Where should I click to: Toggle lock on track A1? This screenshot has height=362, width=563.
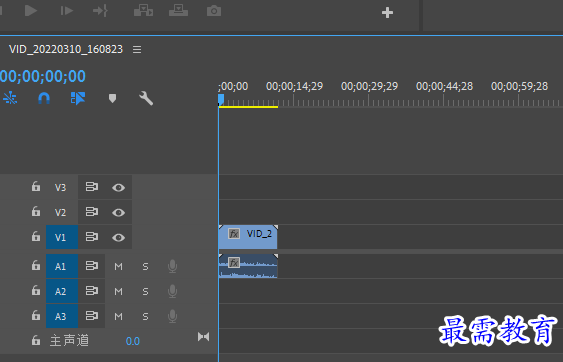36,265
